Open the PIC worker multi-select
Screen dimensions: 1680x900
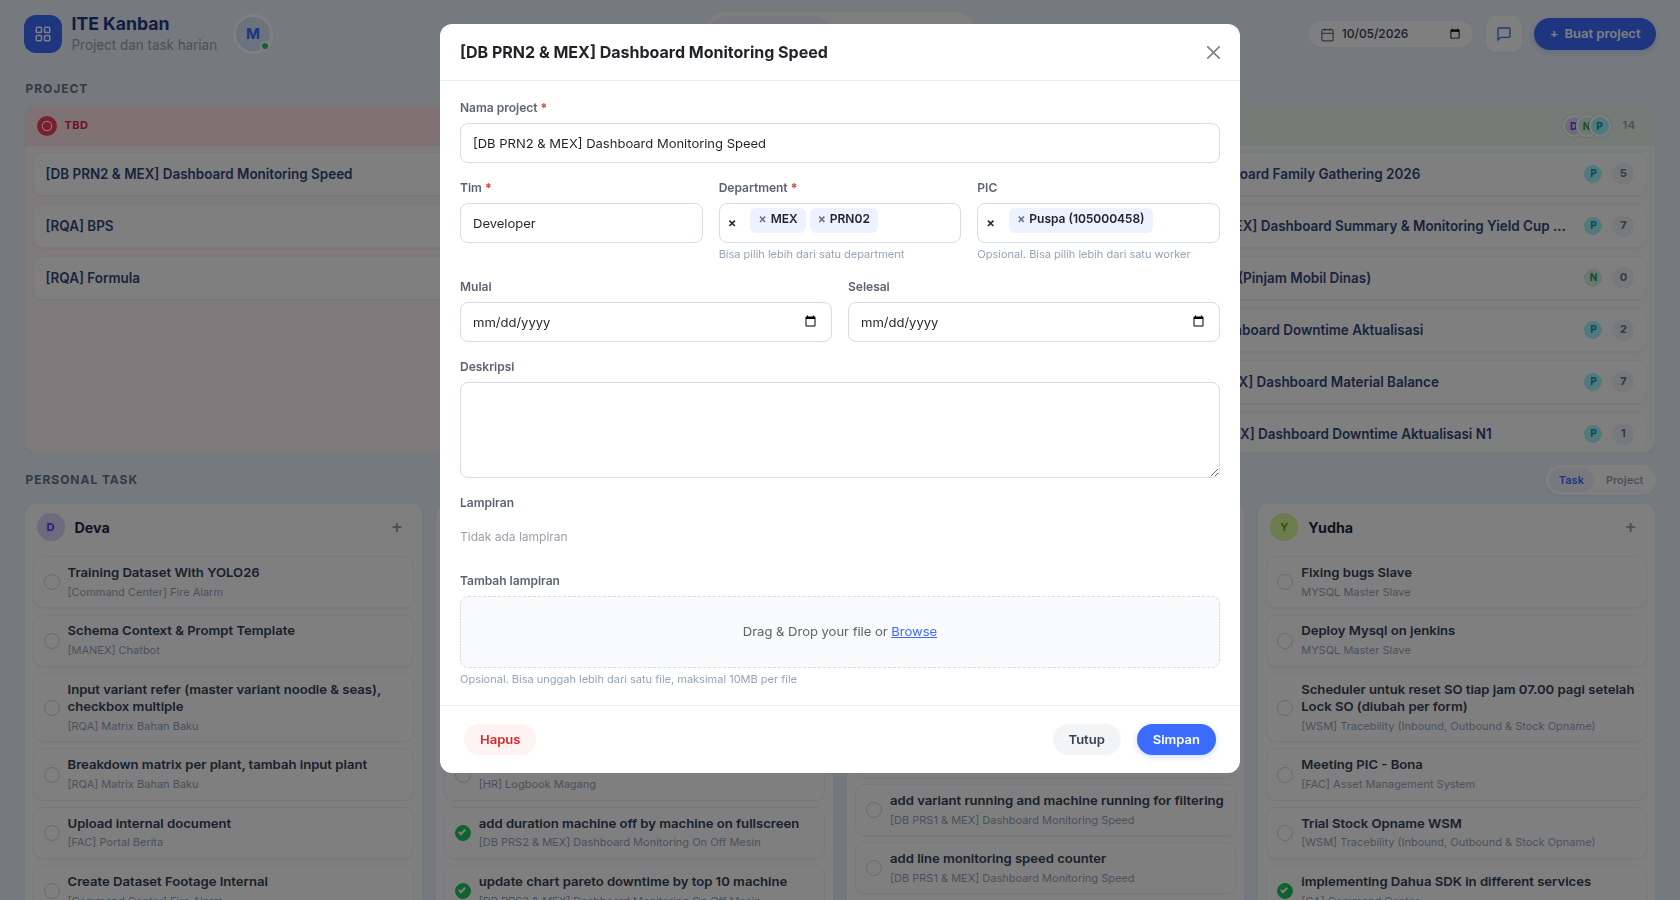1098,223
